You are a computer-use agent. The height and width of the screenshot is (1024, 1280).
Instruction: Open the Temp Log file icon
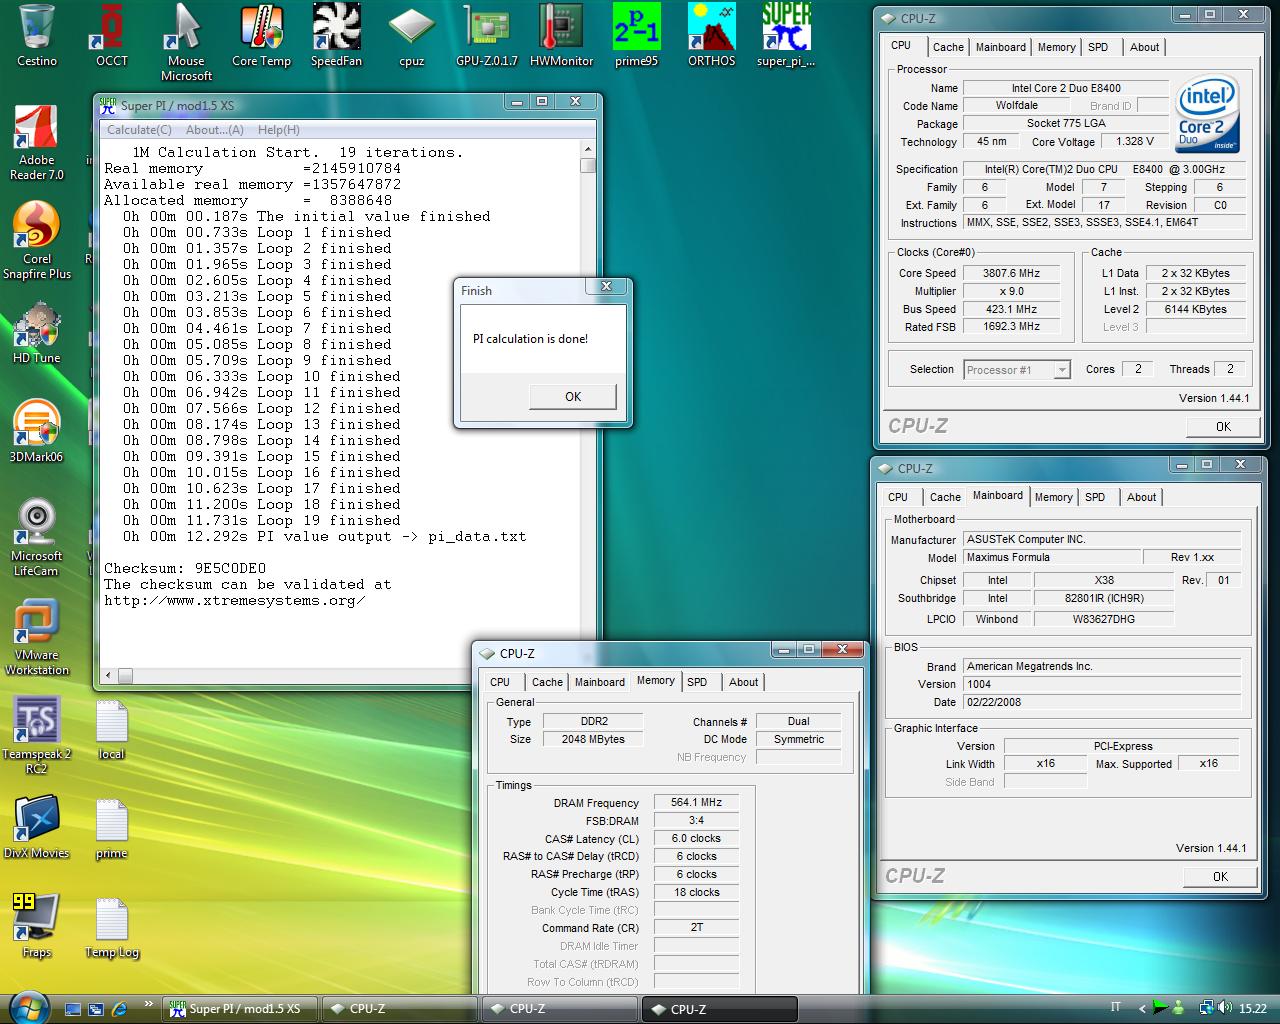(111, 927)
